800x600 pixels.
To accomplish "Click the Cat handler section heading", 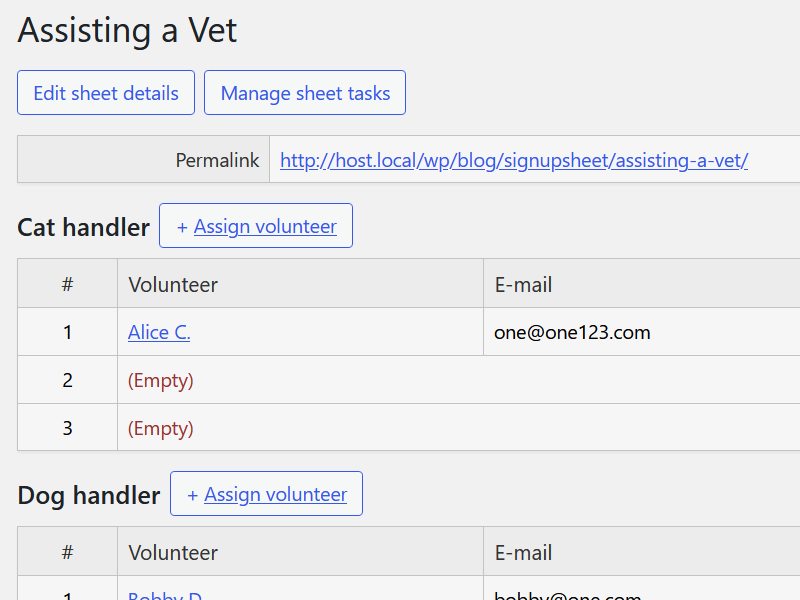I will 83,227.
